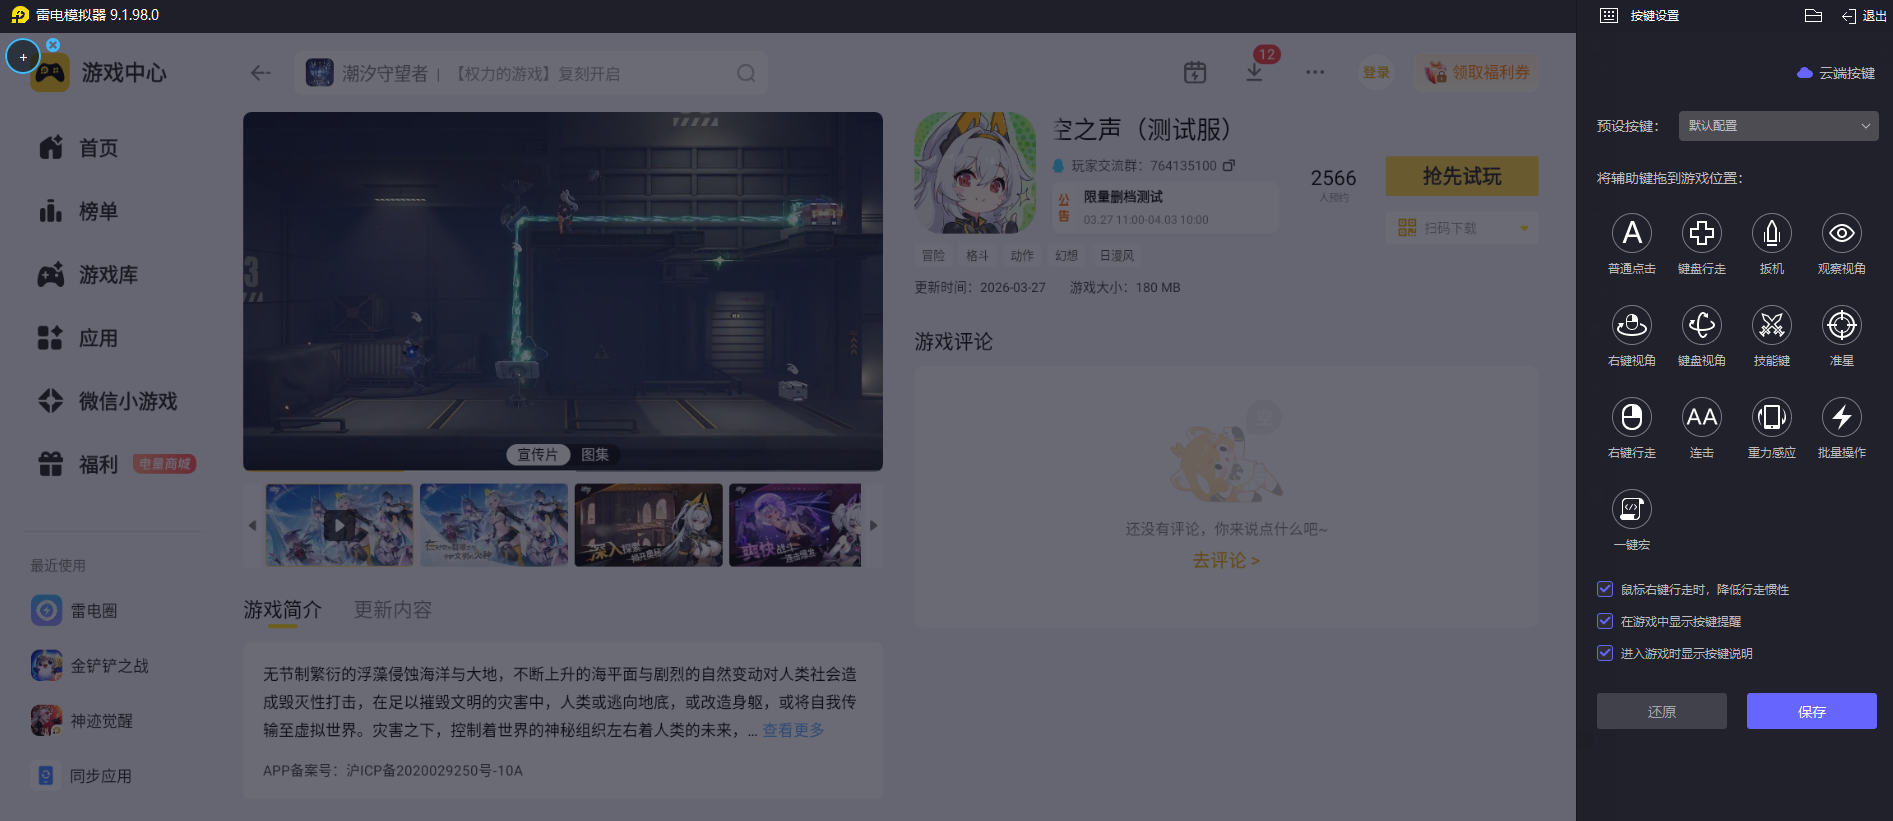Click the 登录 button

pyautogui.click(x=1376, y=72)
